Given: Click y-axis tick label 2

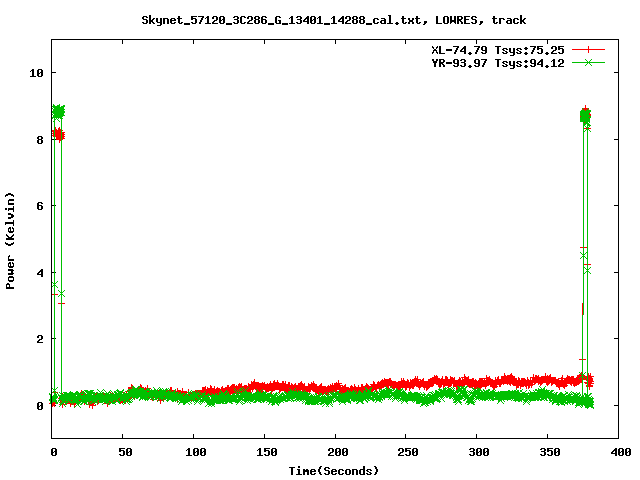Looking at the screenshot, I should [40, 339].
